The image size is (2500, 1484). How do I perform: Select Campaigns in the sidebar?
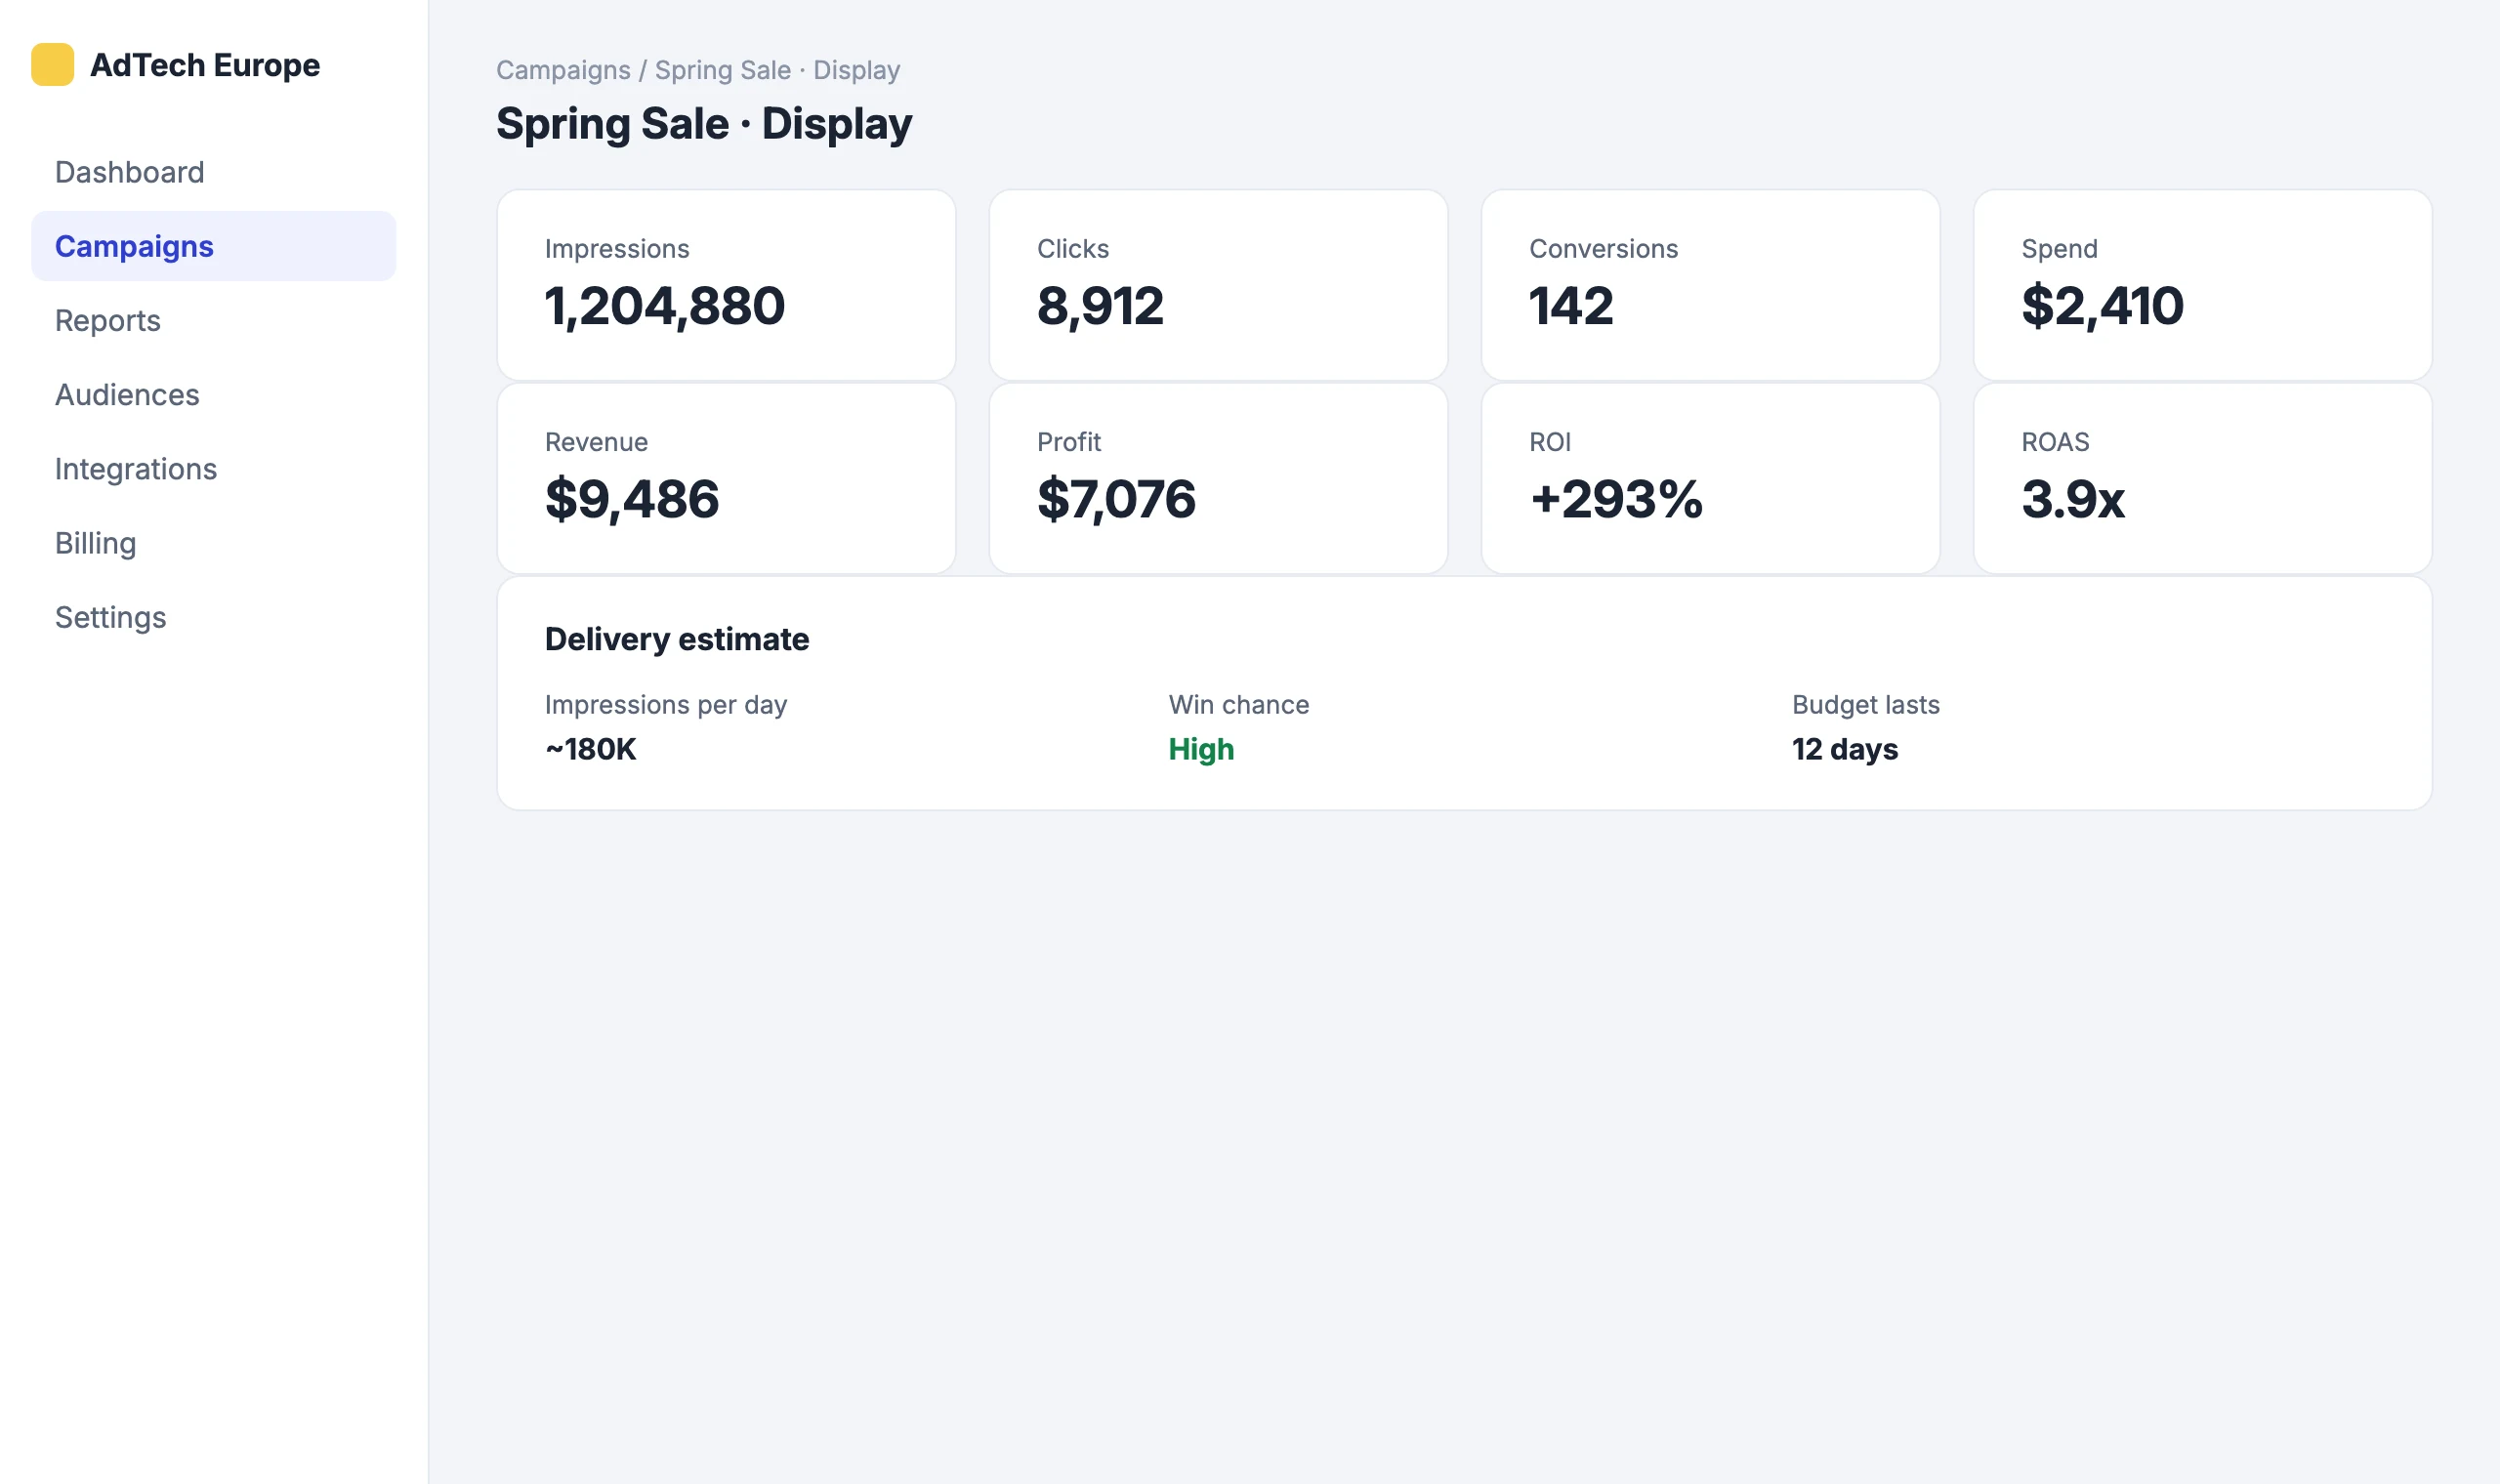click(x=214, y=246)
